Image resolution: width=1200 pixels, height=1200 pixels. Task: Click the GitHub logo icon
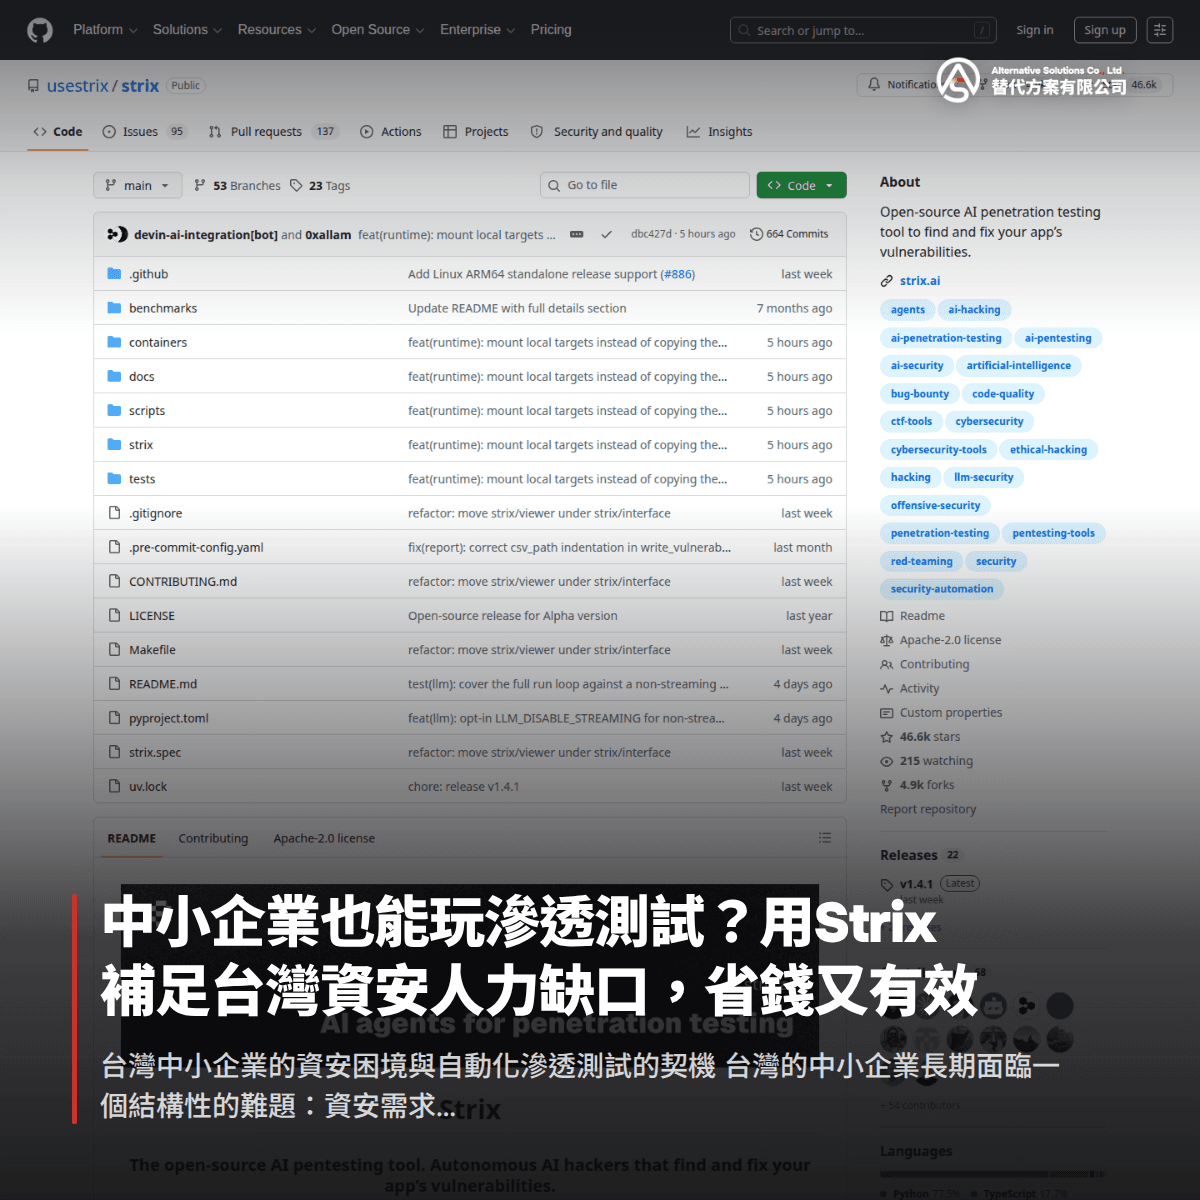[x=40, y=30]
